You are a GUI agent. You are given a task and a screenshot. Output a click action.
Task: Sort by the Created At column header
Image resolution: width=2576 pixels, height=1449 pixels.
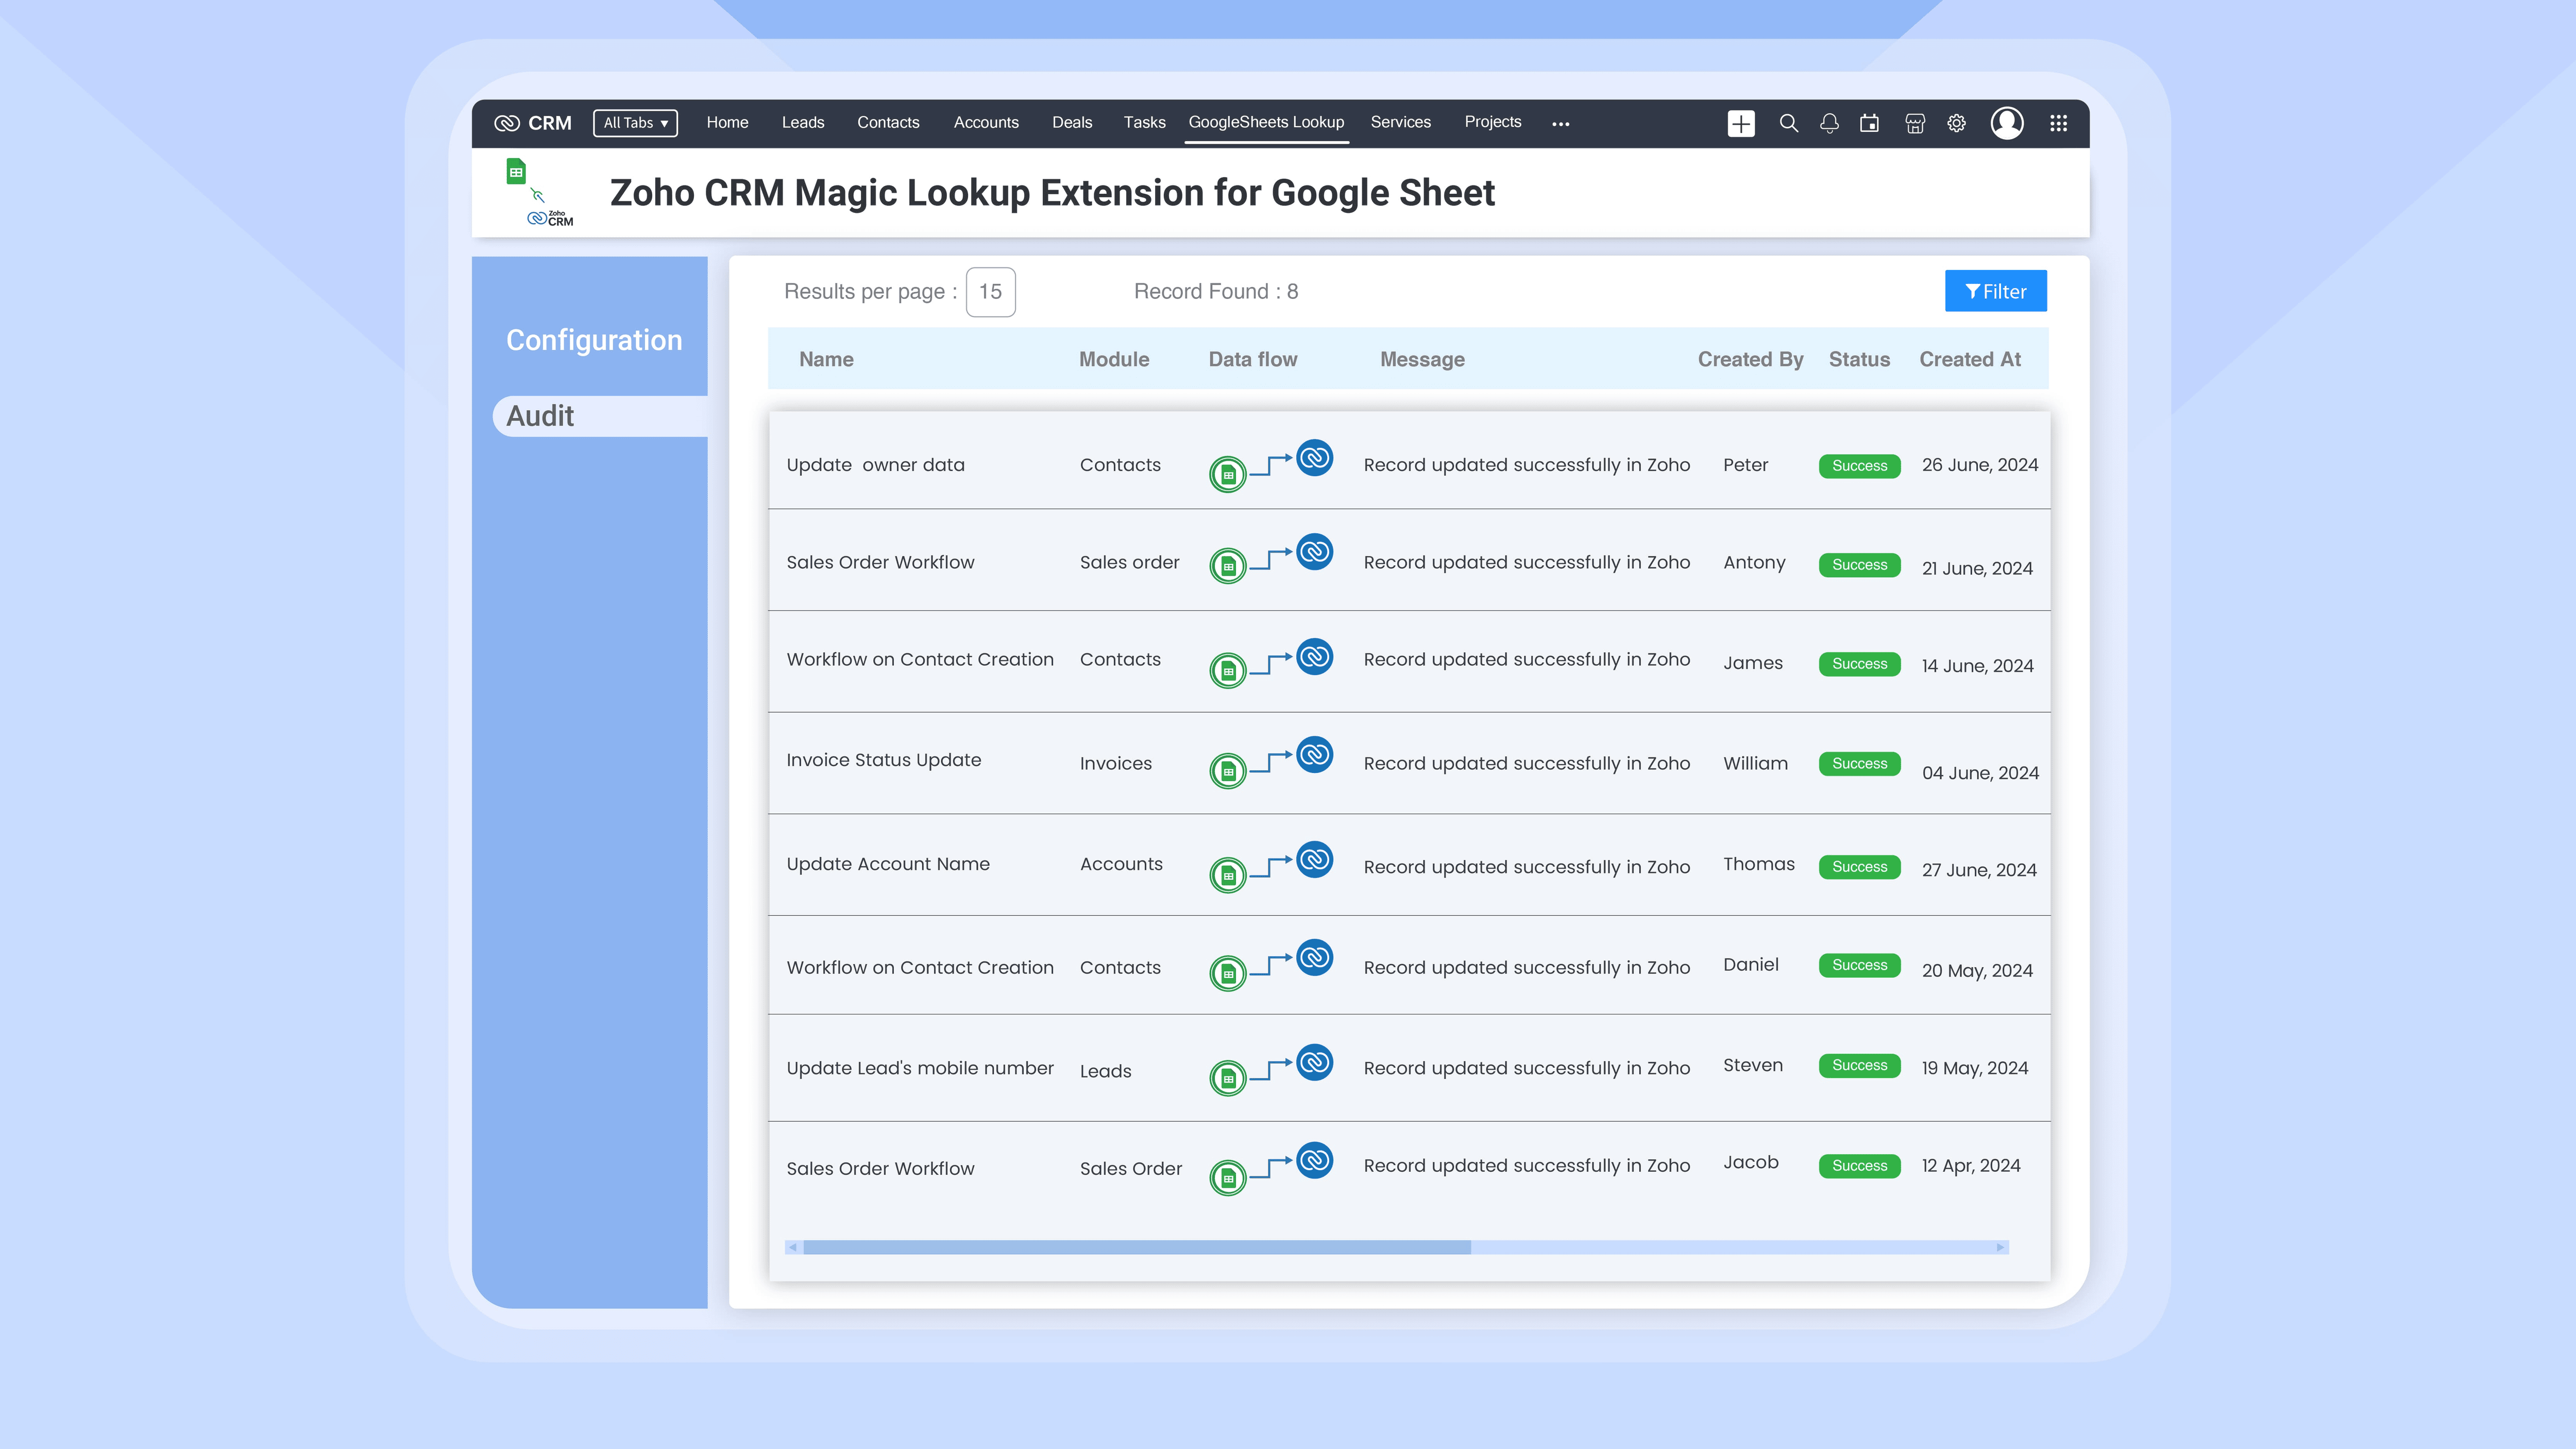pyautogui.click(x=1970, y=359)
